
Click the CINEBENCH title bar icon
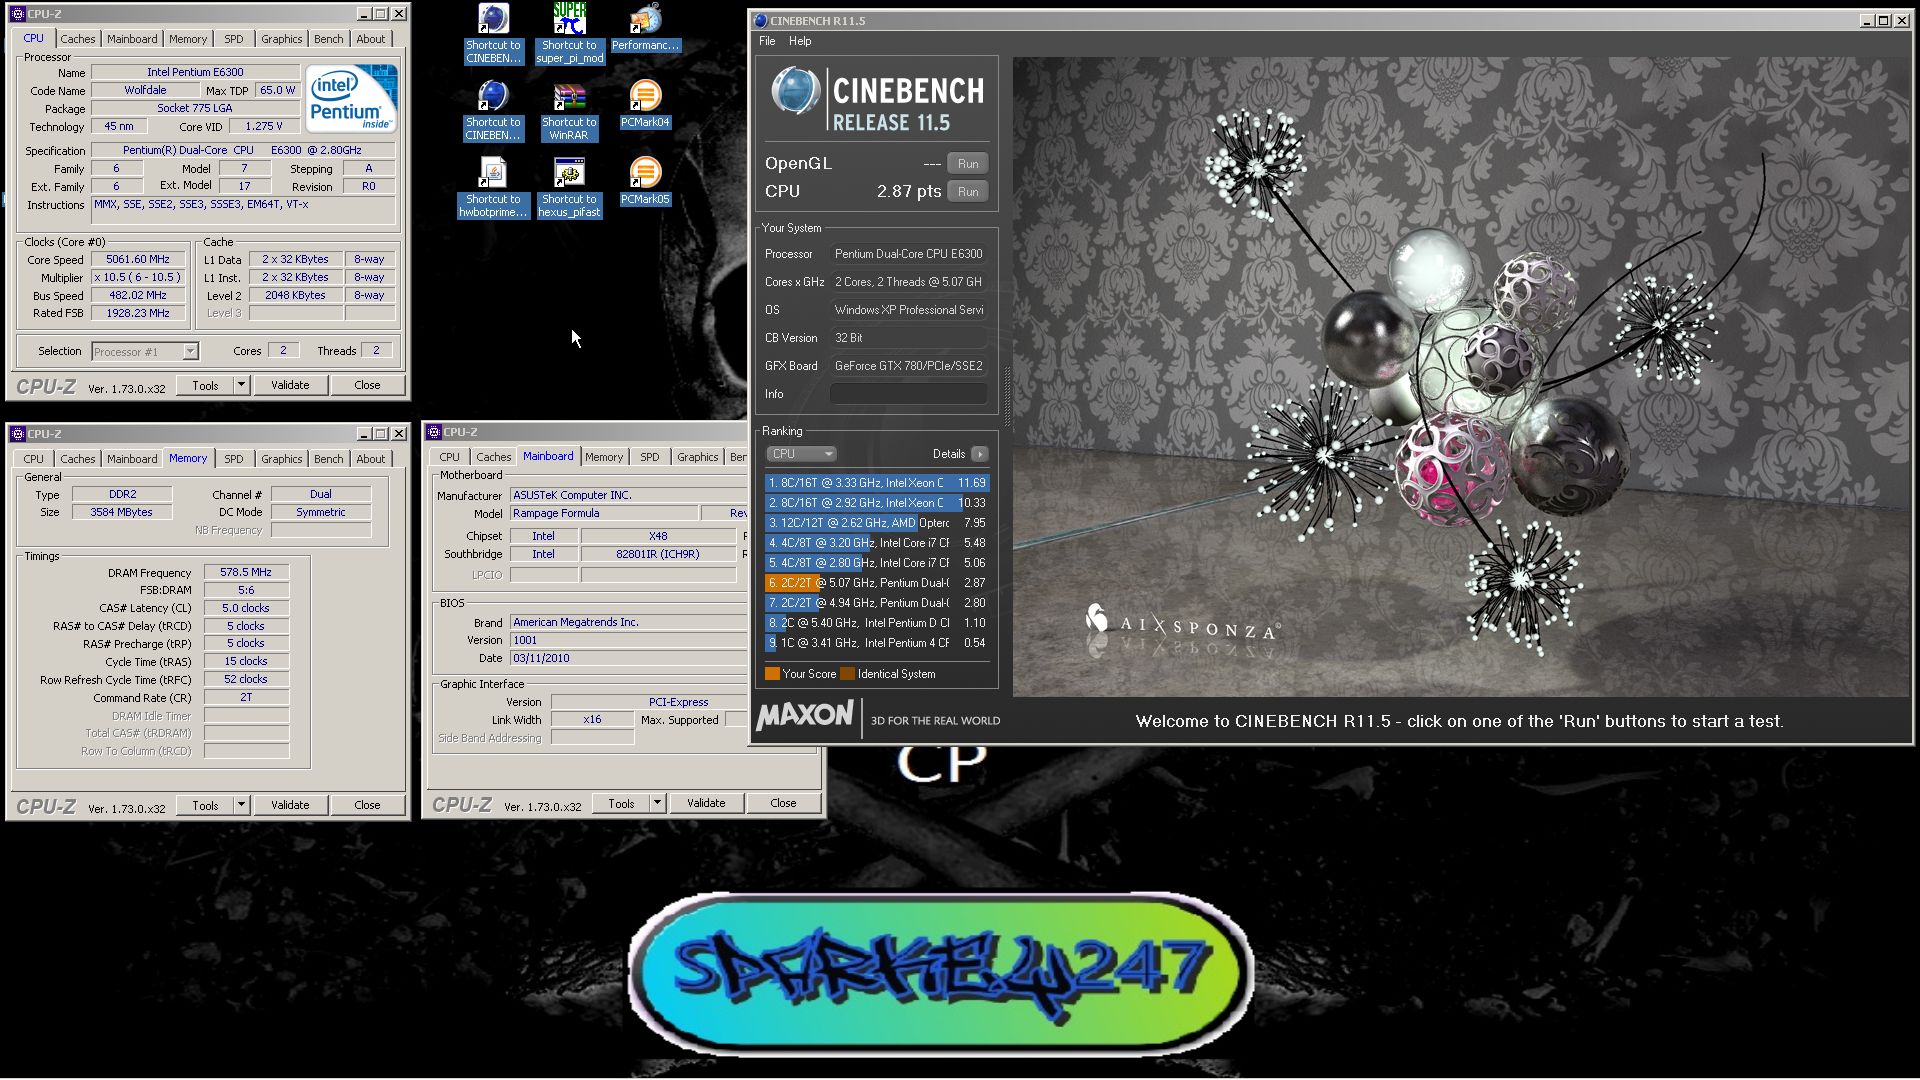click(x=760, y=20)
